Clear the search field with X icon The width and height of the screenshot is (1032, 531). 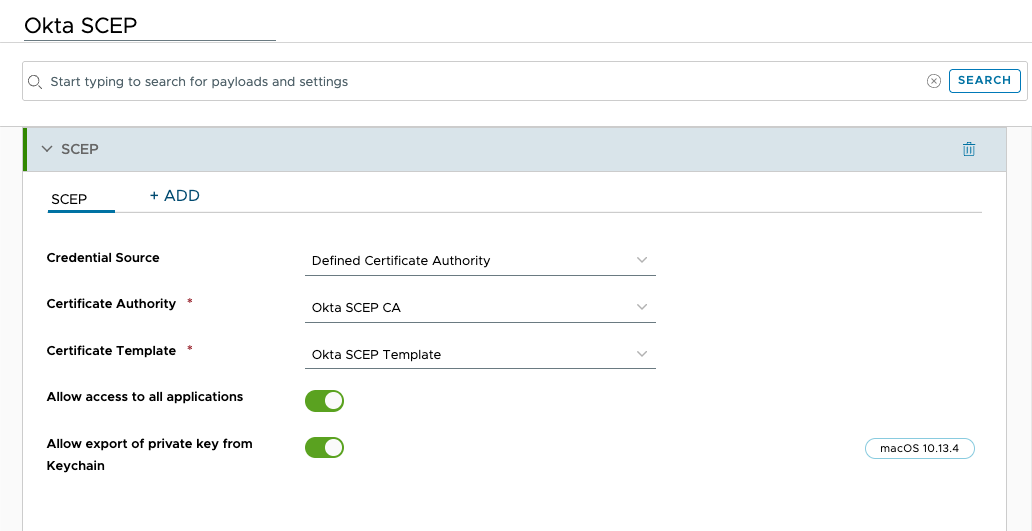pos(933,81)
